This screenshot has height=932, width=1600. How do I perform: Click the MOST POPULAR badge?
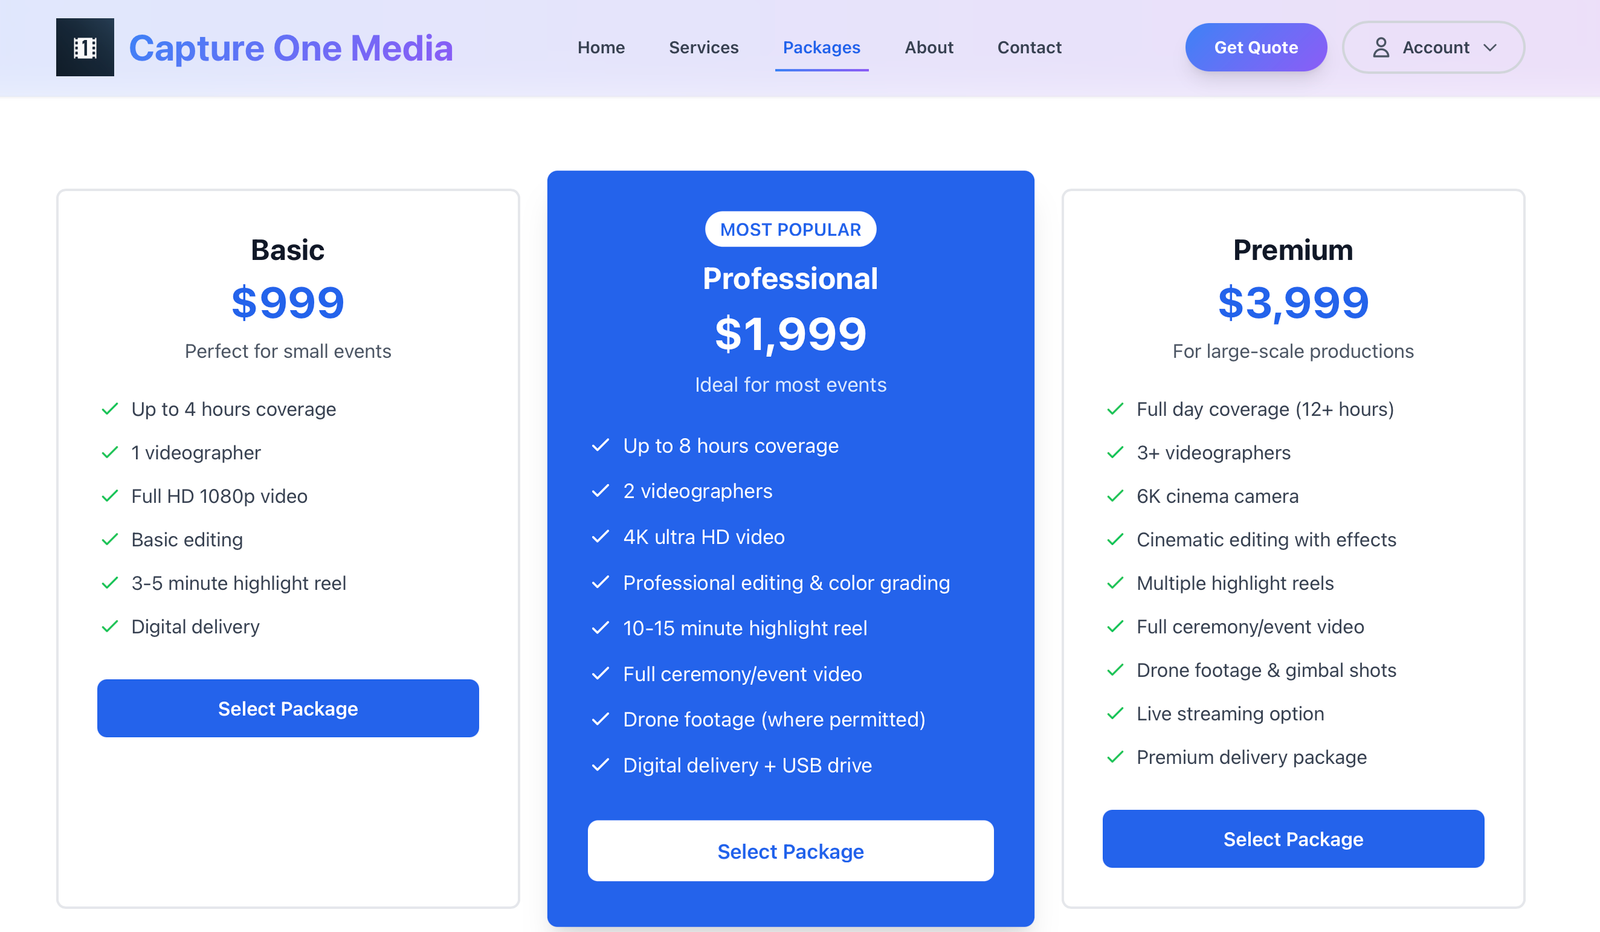coord(790,229)
